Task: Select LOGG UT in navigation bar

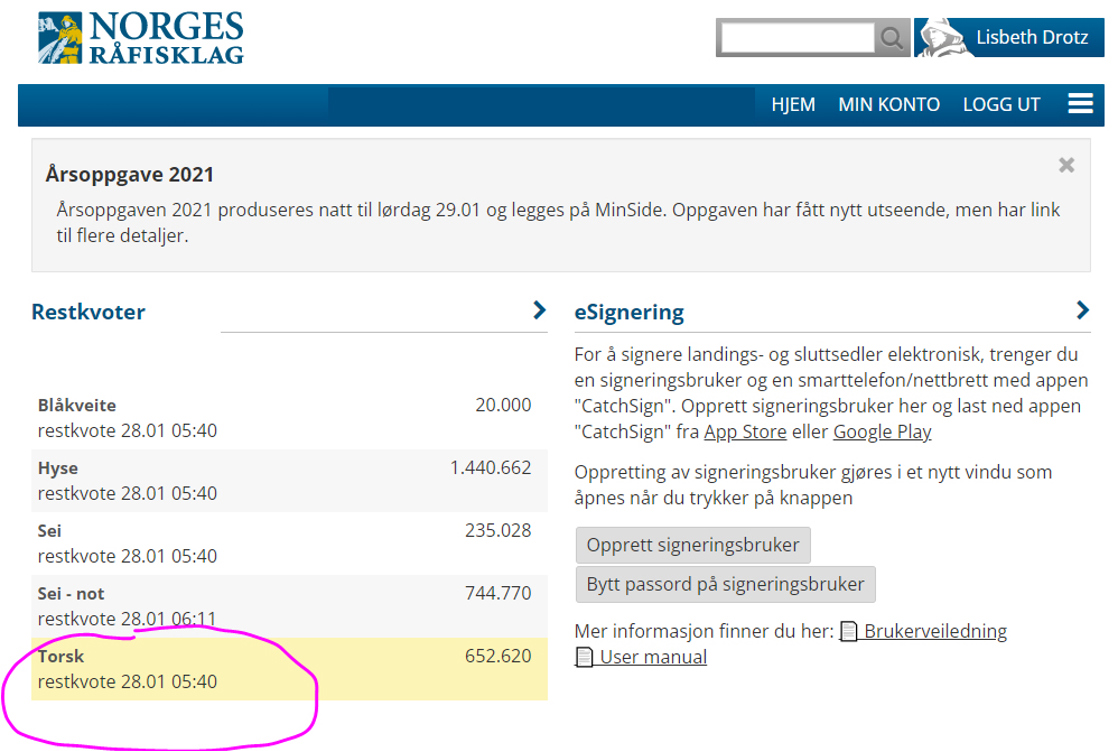Action: click(x=1001, y=105)
